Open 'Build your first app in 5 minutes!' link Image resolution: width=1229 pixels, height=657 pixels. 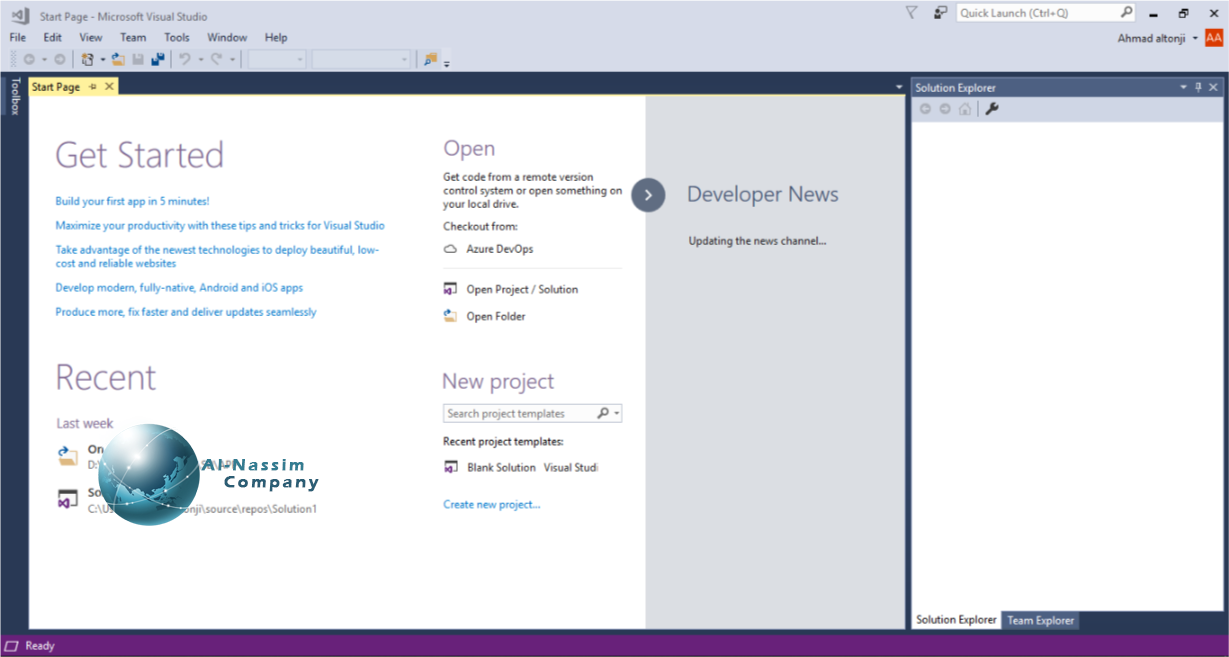click(132, 201)
